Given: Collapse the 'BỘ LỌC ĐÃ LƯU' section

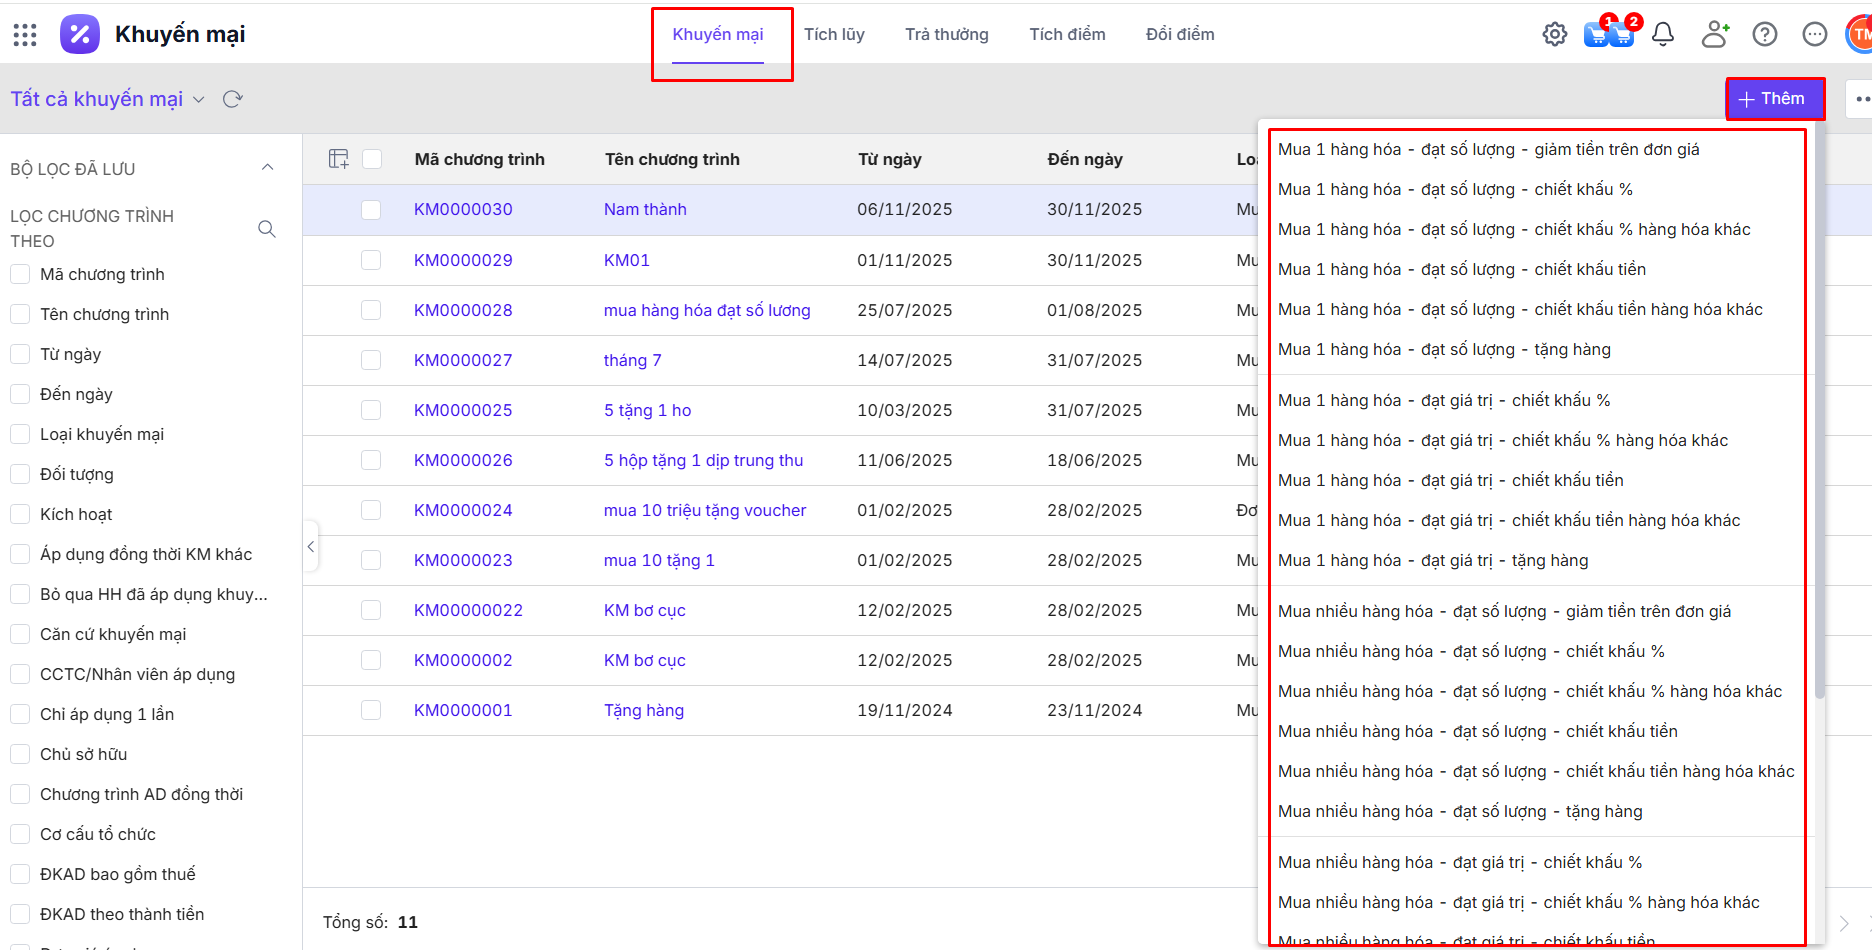Looking at the screenshot, I should pos(267,168).
